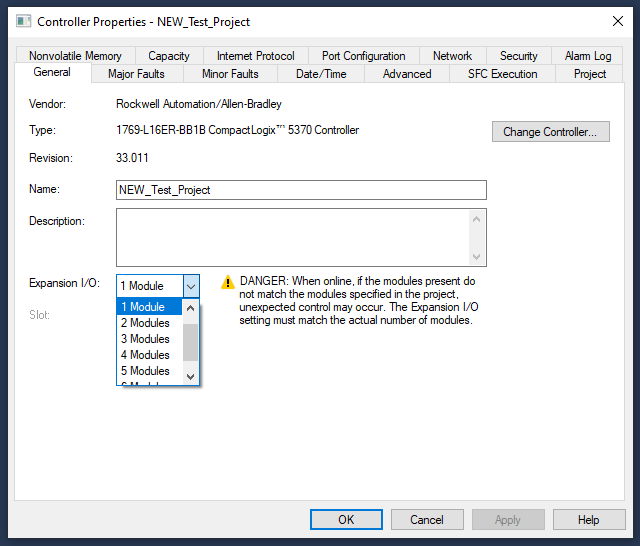Collapse the Expansion I/O dropdown arrow
640x546 pixels.
[191, 286]
